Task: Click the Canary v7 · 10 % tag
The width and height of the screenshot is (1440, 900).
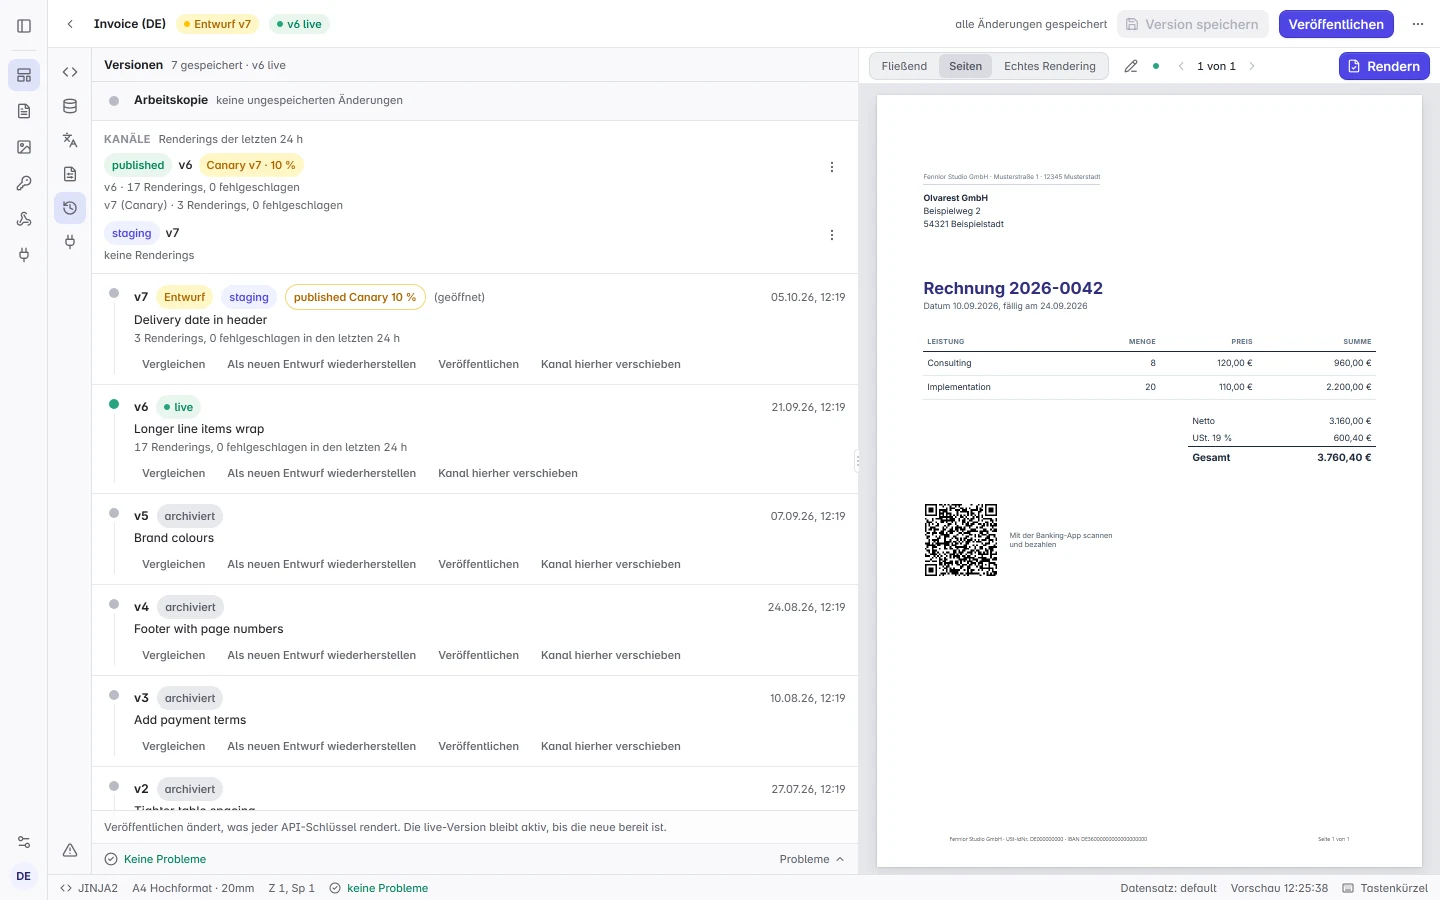Action: click(x=251, y=165)
